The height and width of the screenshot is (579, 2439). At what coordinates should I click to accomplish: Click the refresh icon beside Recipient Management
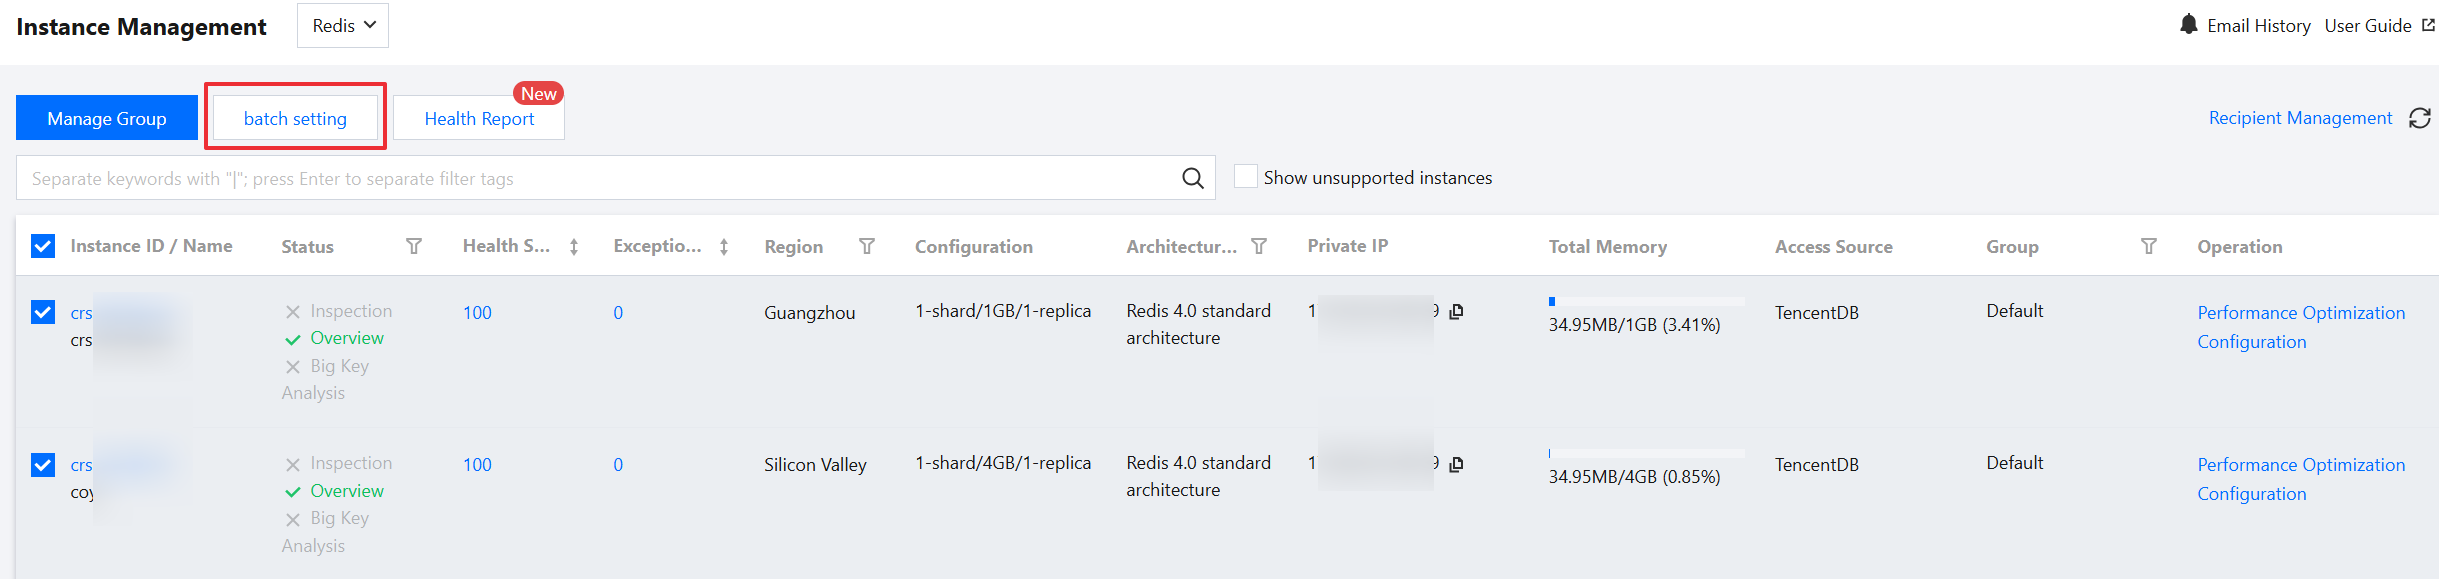point(2419,118)
